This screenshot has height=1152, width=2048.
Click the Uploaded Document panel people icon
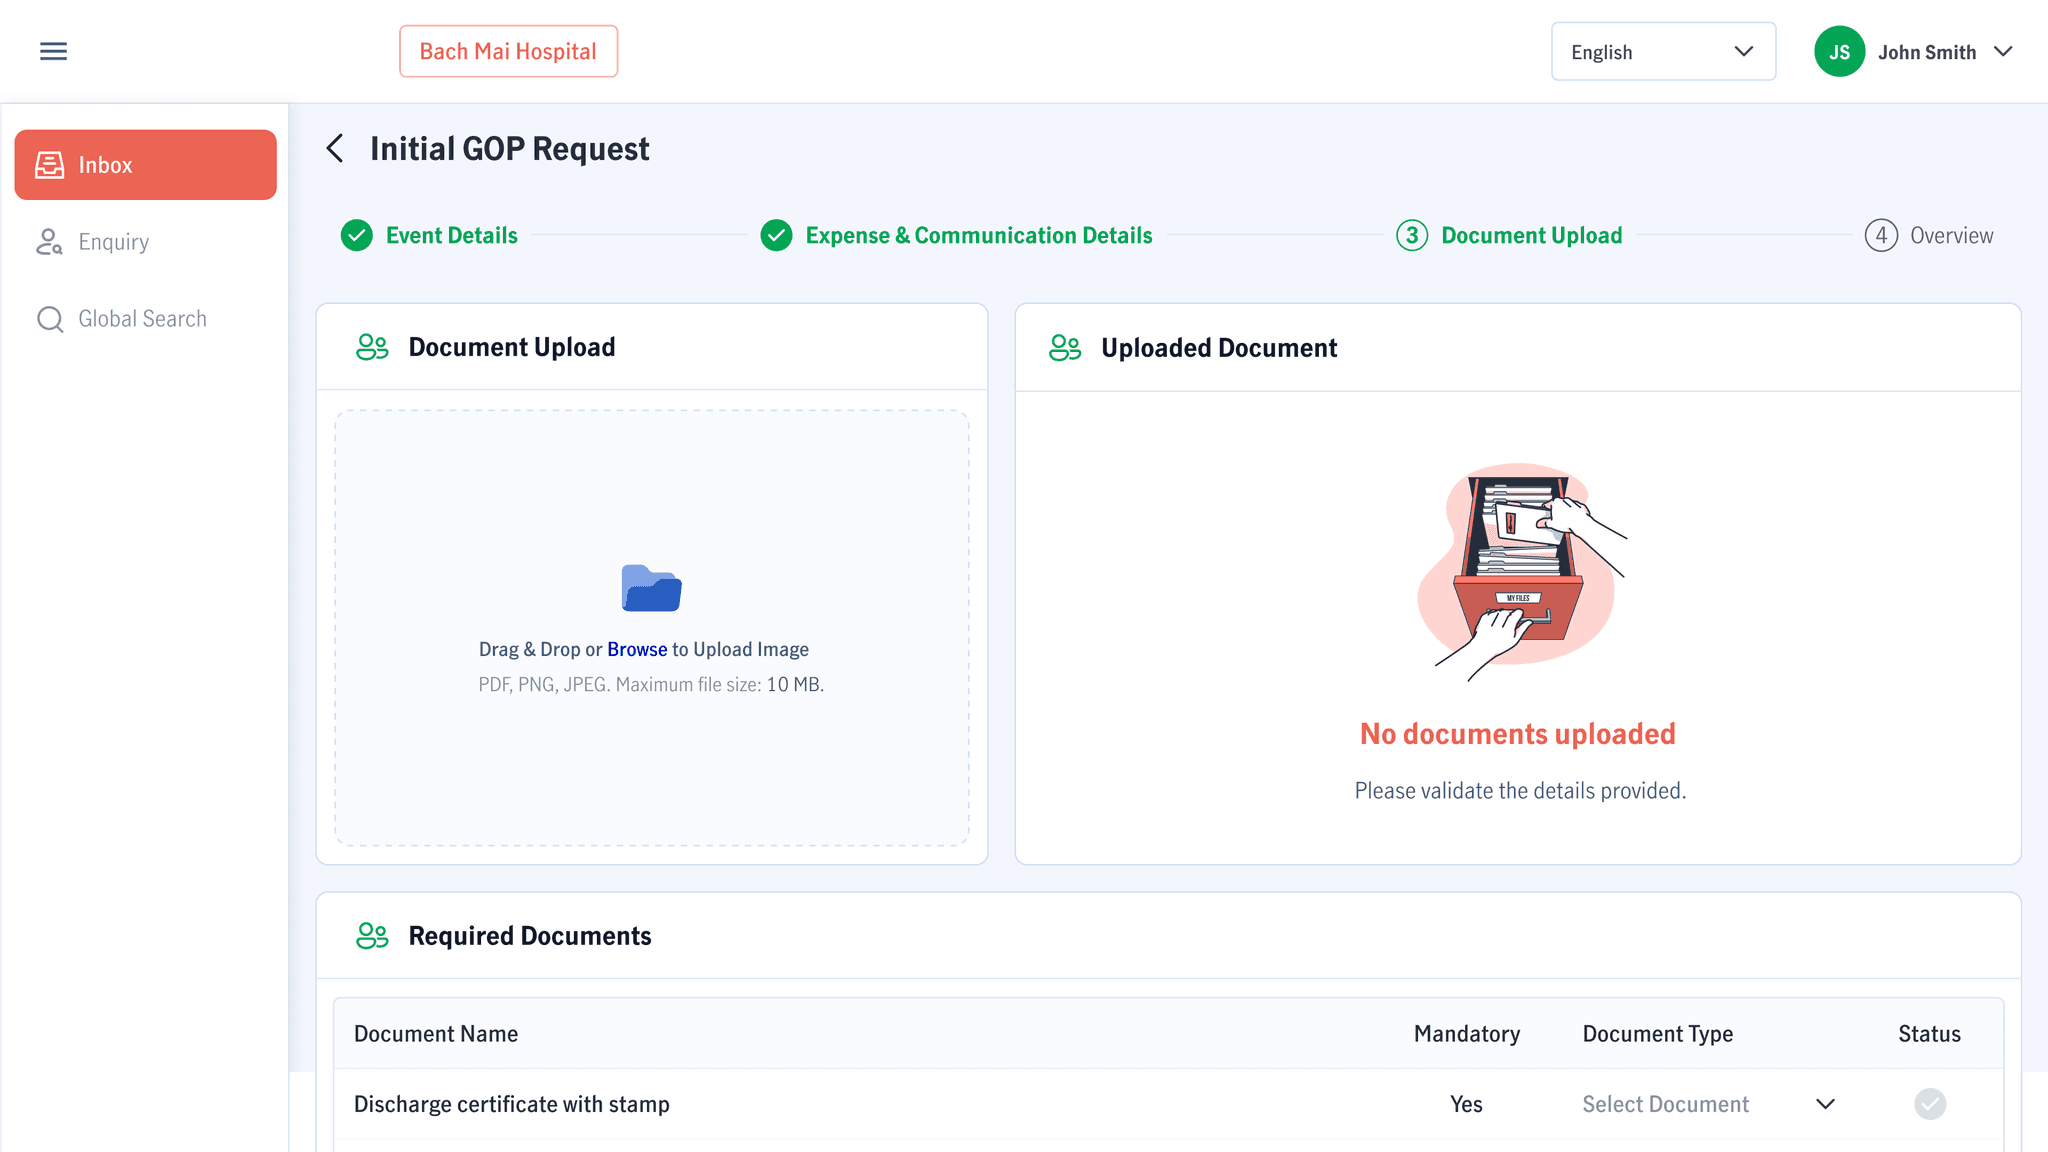1065,348
